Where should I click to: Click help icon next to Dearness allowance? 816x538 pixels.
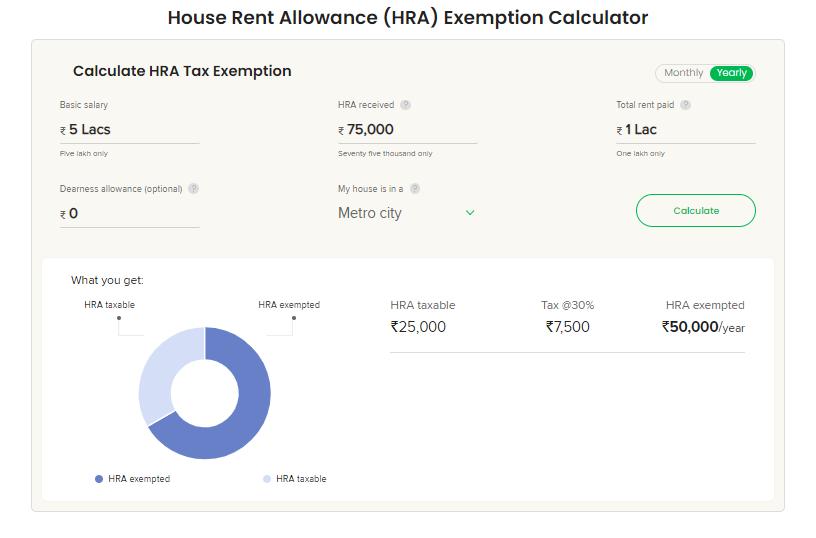[x=194, y=189]
